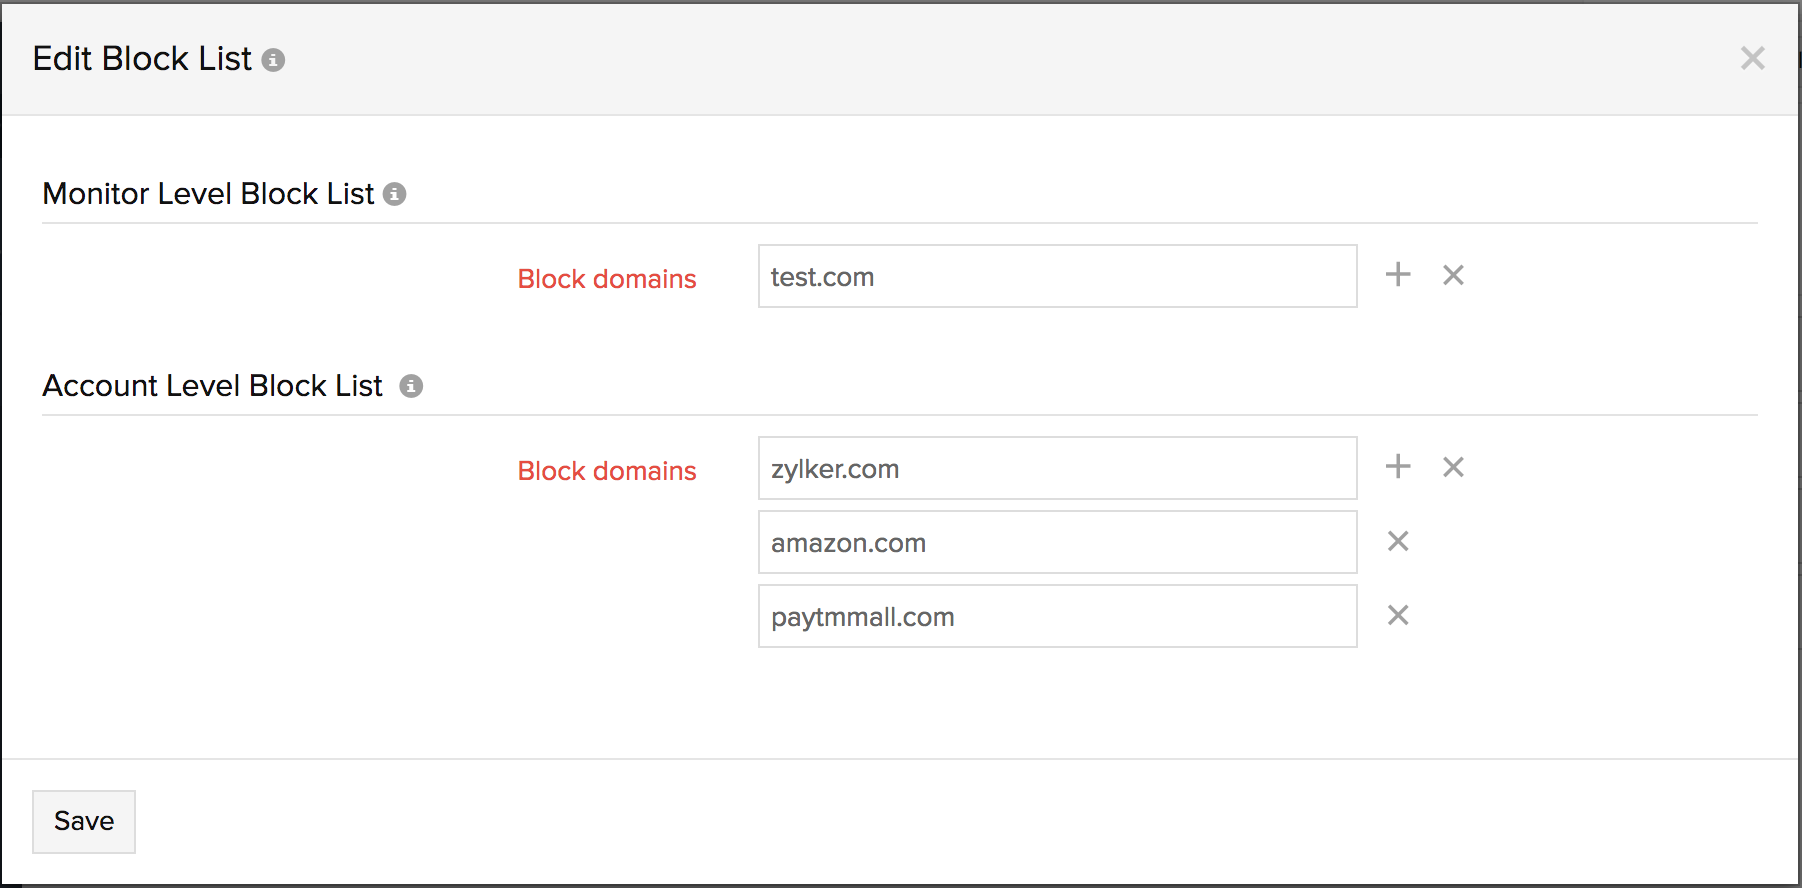
Task: Click Block domains label under Monitor Level
Action: click(x=607, y=279)
